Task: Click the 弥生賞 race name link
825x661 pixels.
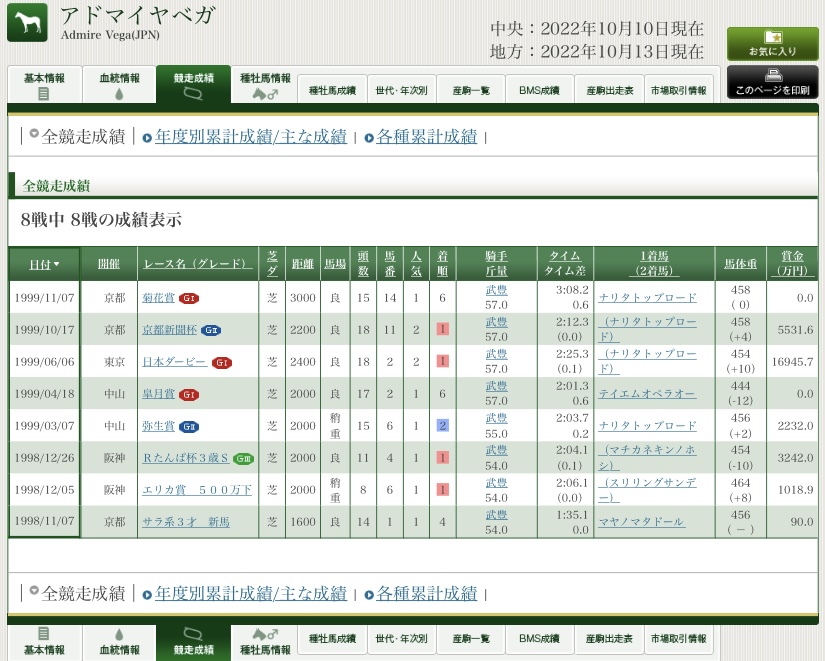Action: coord(158,426)
